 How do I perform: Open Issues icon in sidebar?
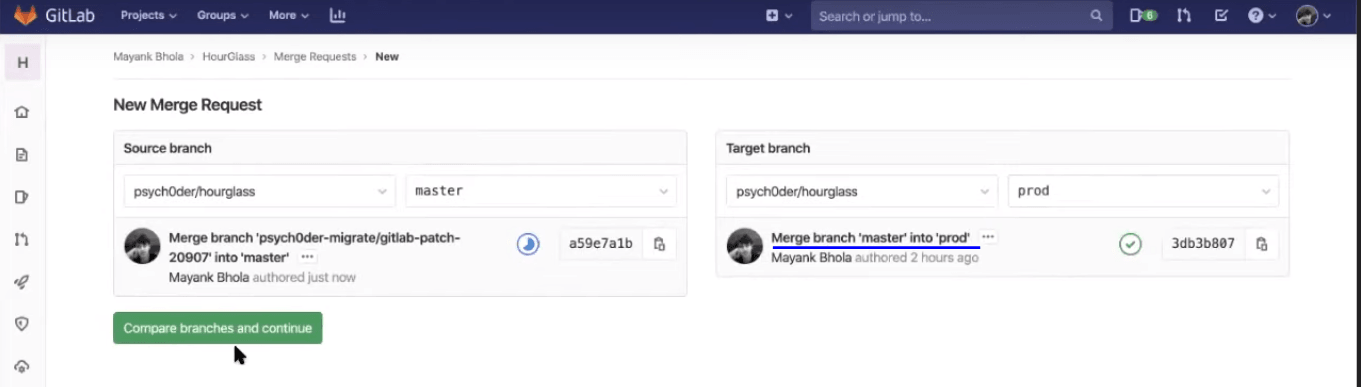point(22,197)
